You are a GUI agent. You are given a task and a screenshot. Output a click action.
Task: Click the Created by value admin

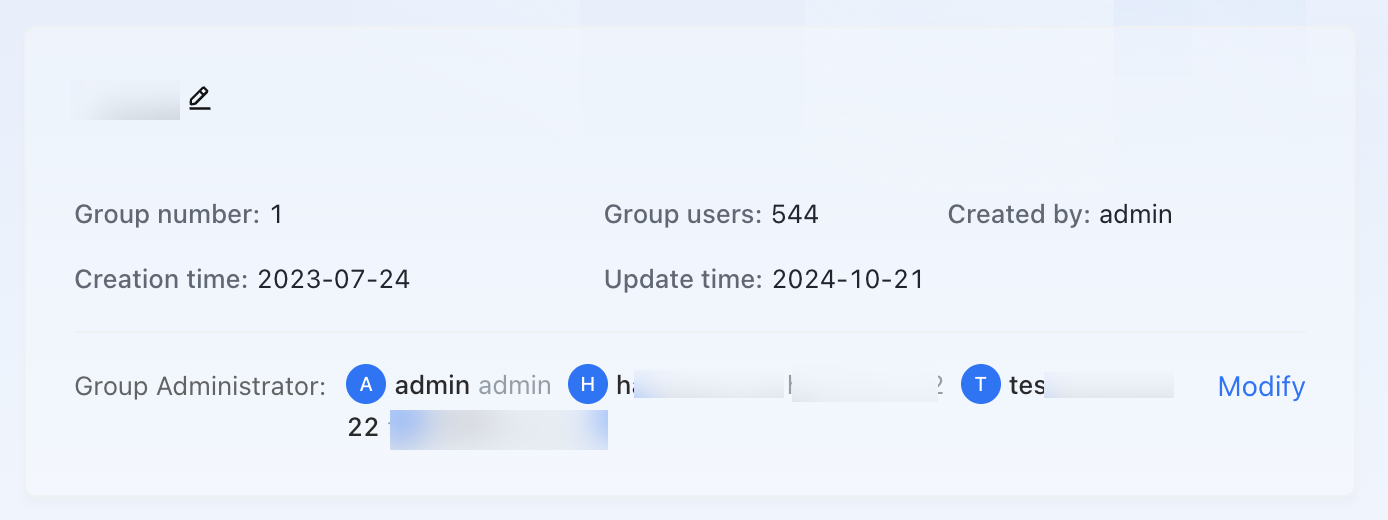1136,214
